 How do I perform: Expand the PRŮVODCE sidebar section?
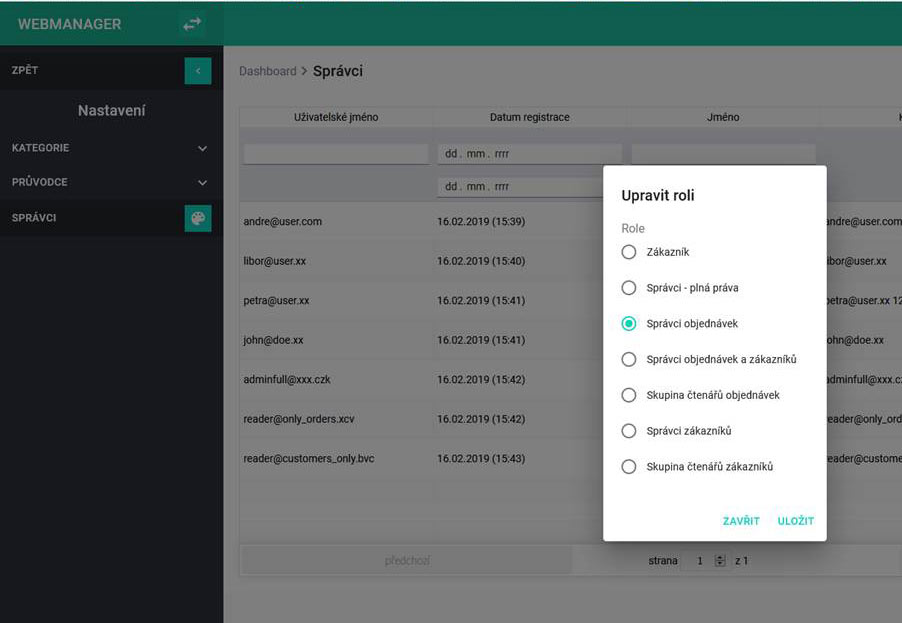point(110,183)
